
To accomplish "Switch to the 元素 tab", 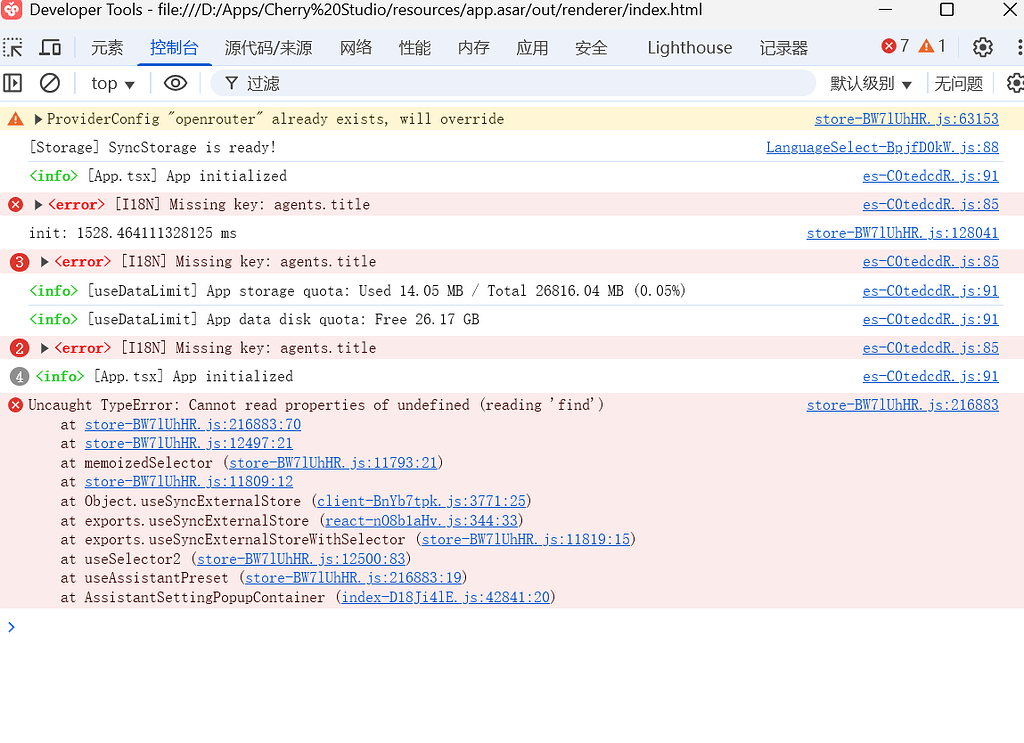I will pos(106,48).
